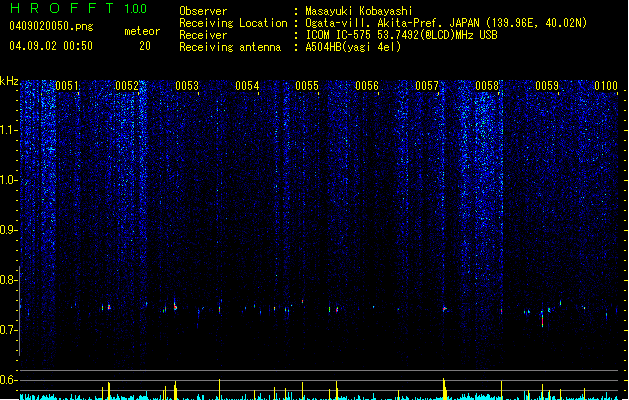
Task: Click the long red echo streak after 0059
Action: (542, 319)
